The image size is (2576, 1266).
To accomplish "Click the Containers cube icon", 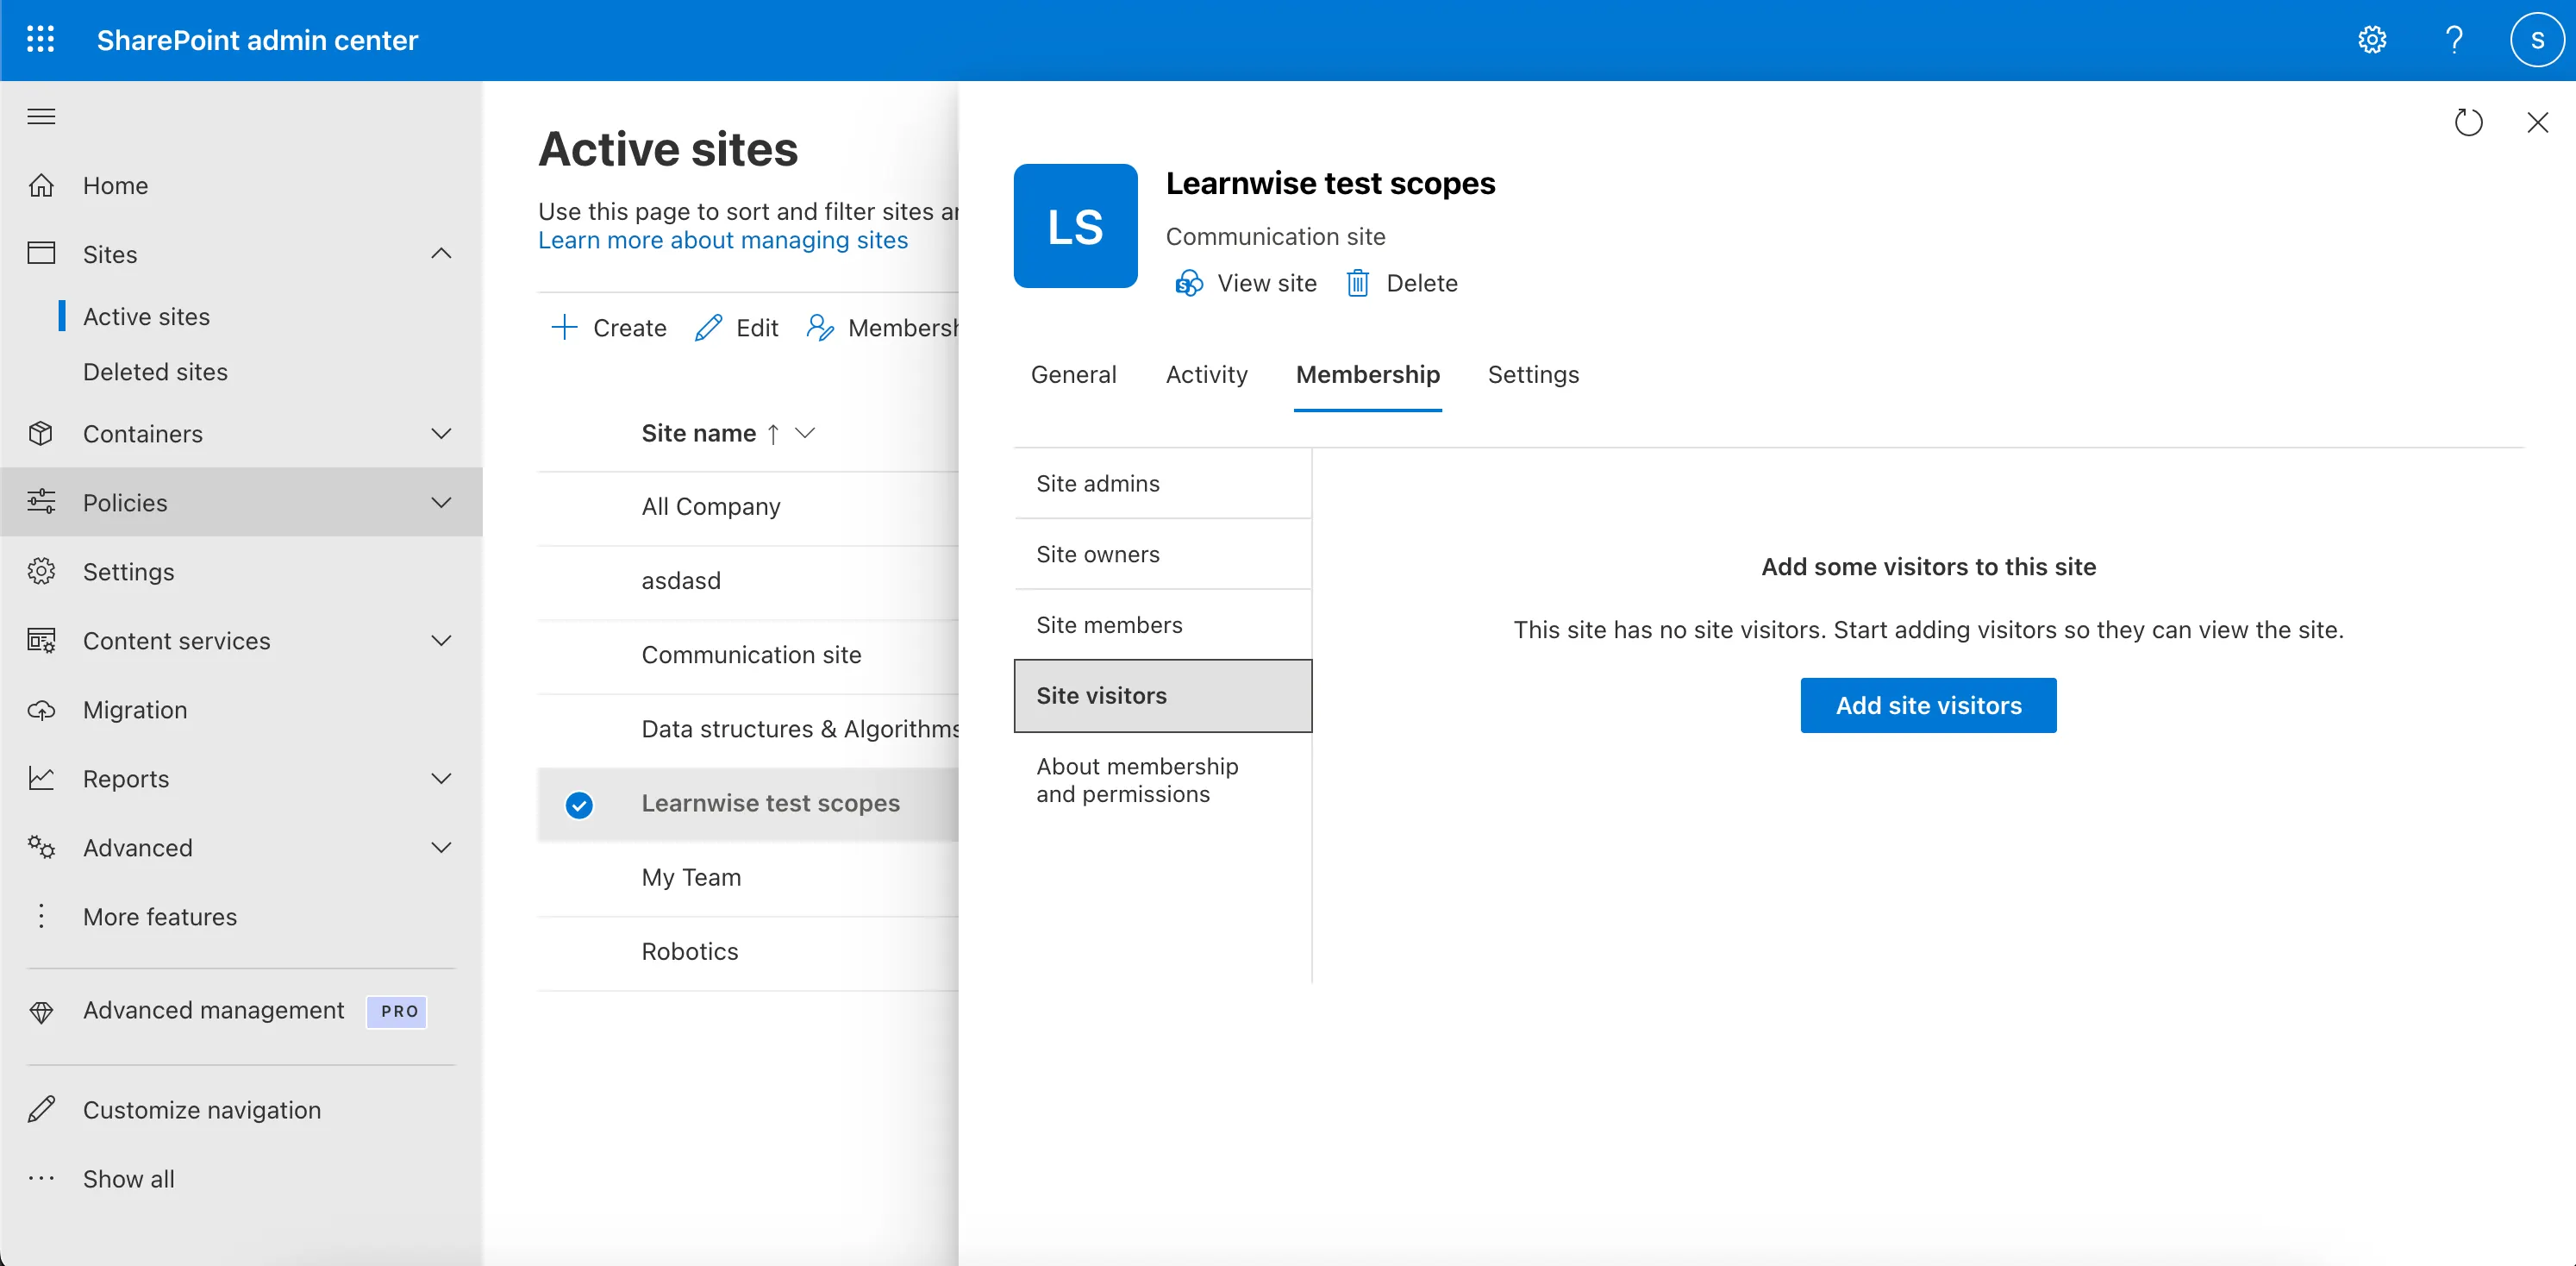I will [41, 434].
